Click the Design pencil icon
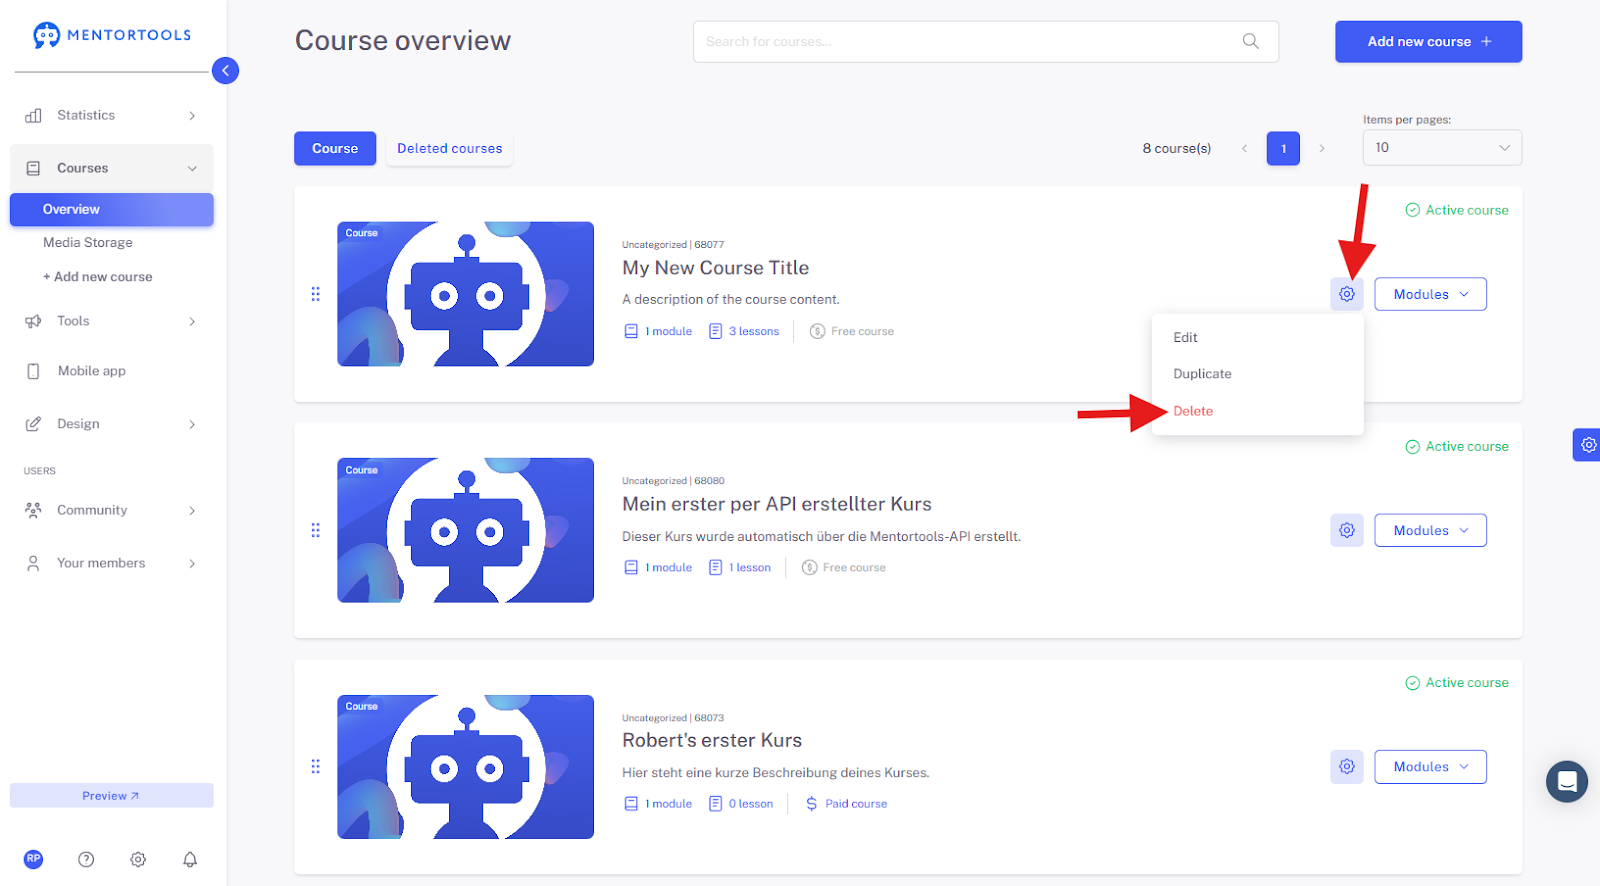Image resolution: width=1600 pixels, height=886 pixels. click(33, 424)
